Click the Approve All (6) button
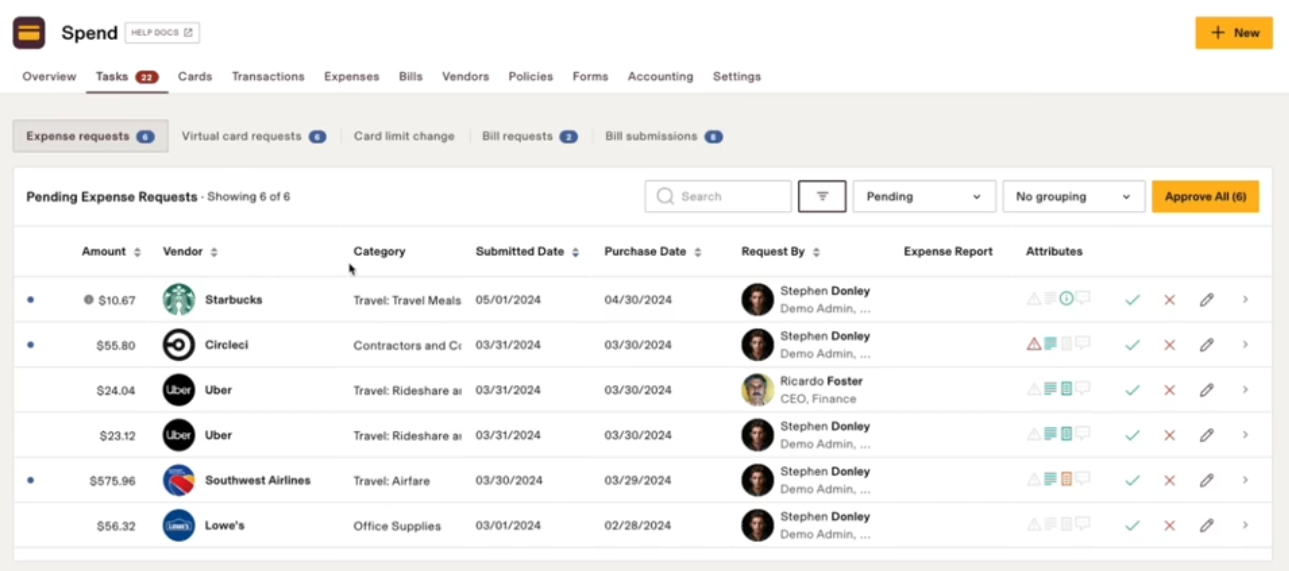 1205,197
